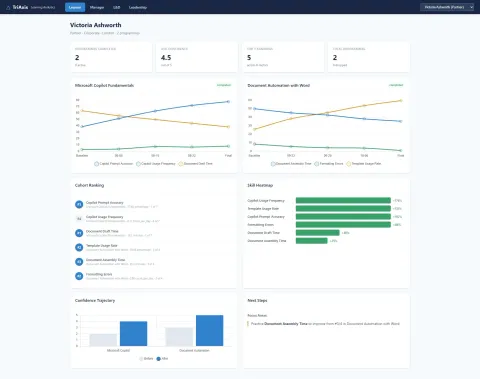The width and height of the screenshot is (480, 379).
Task: Click rank badge for Document Assembly Time ranking
Action: pos(79,262)
